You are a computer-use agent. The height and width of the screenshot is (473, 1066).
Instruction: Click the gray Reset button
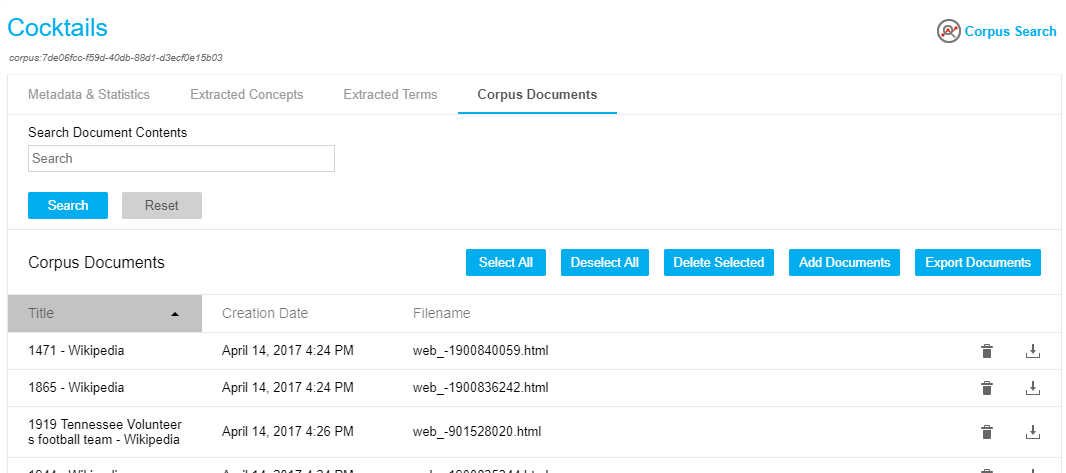(162, 205)
